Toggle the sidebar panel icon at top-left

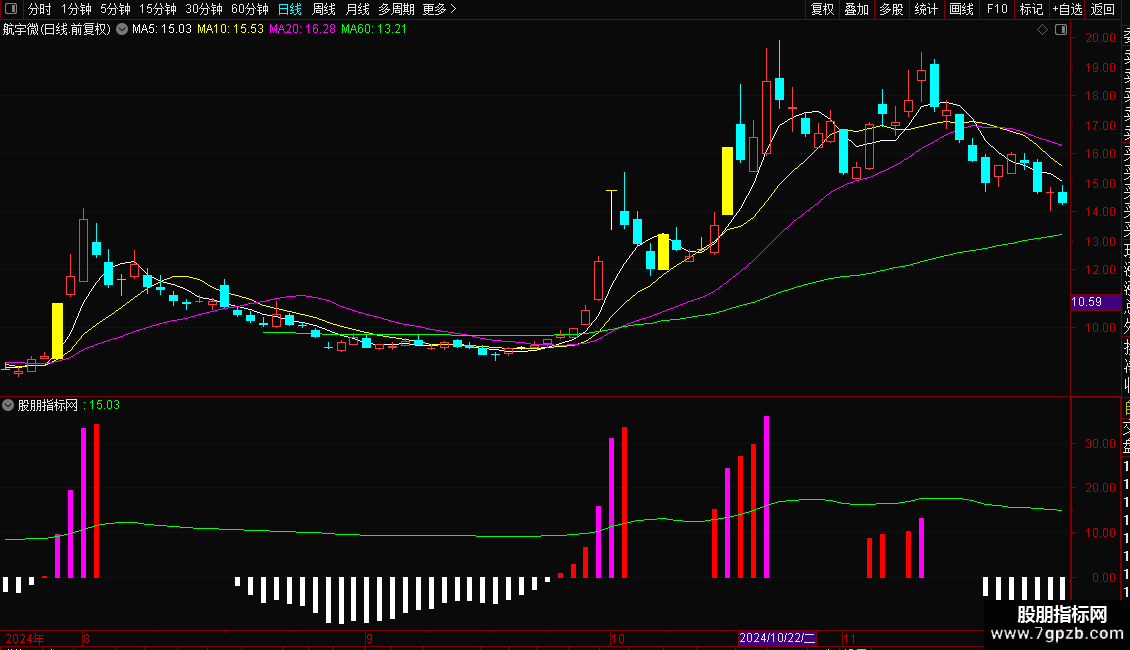[x=11, y=9]
